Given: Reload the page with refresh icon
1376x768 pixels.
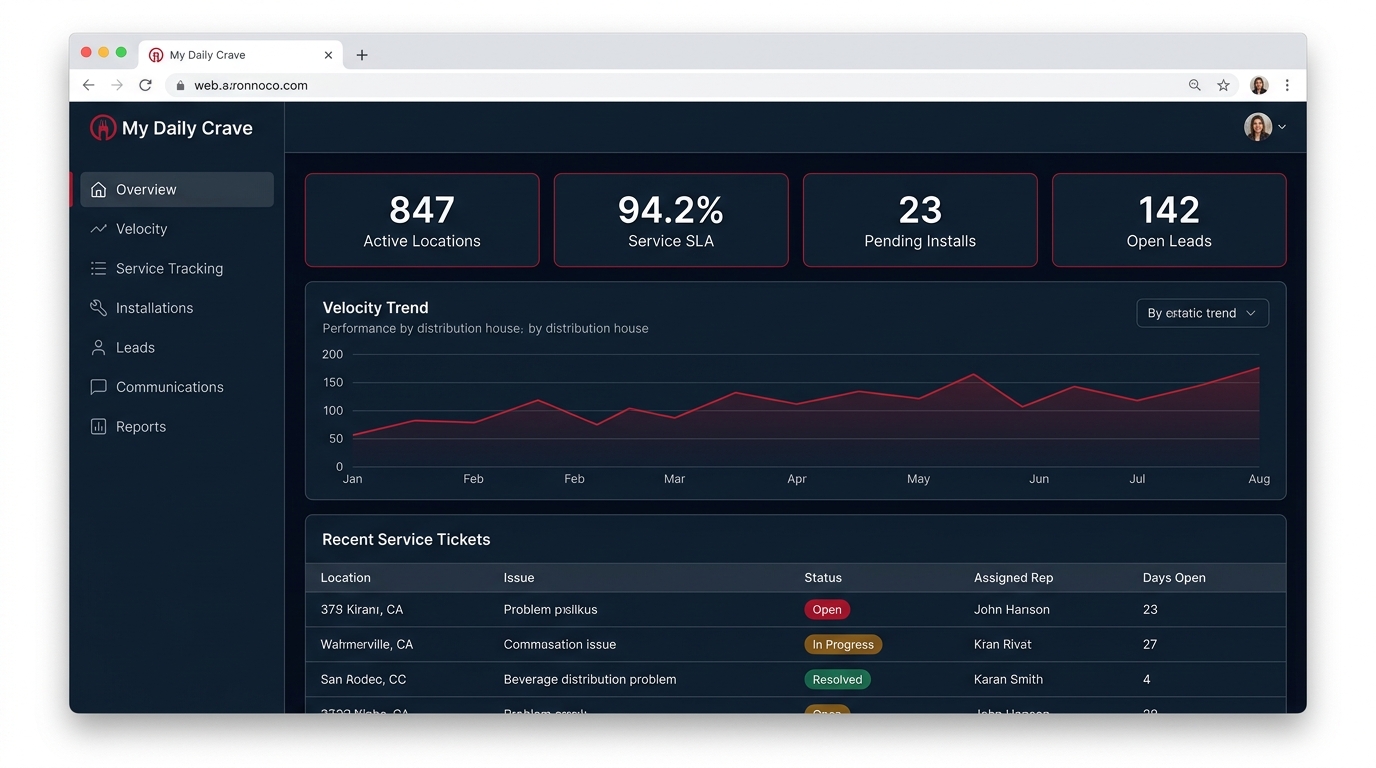Looking at the screenshot, I should (x=145, y=85).
